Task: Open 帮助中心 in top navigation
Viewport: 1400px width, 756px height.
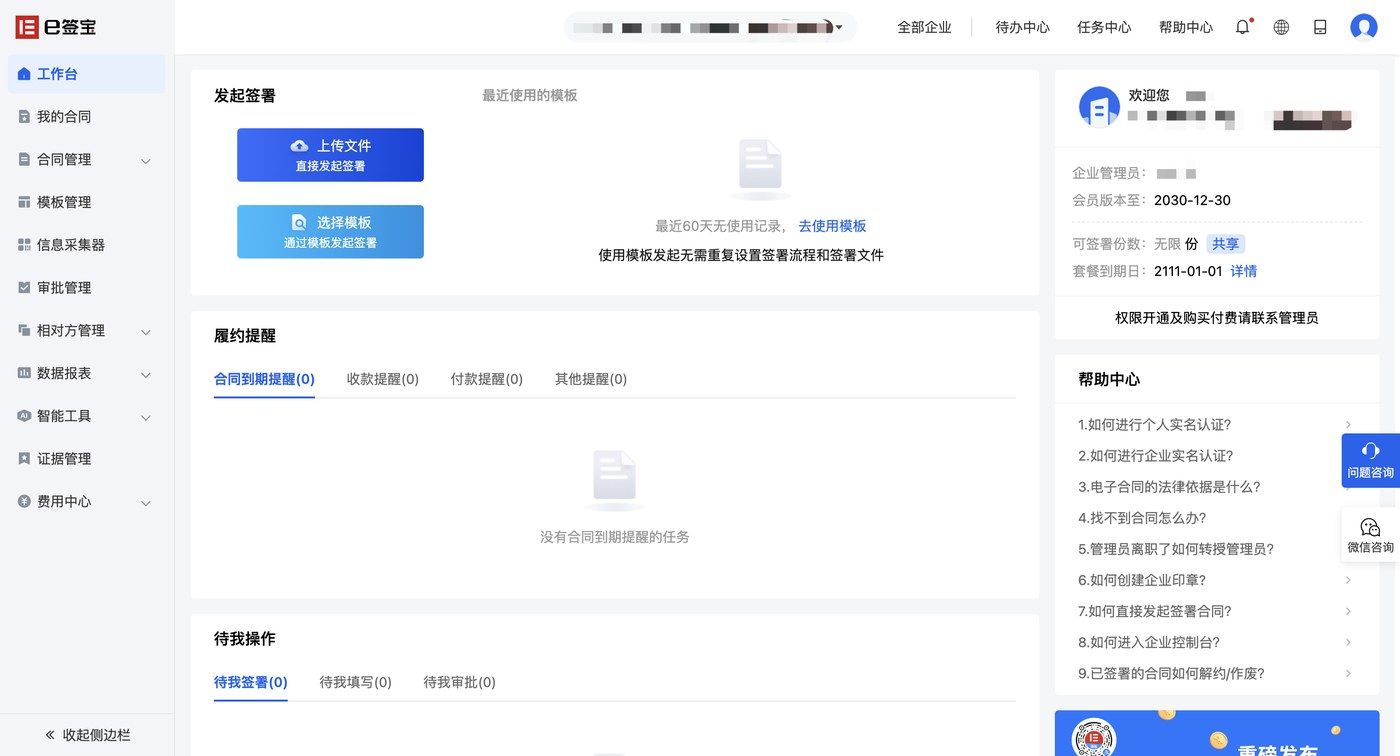Action: (1186, 27)
